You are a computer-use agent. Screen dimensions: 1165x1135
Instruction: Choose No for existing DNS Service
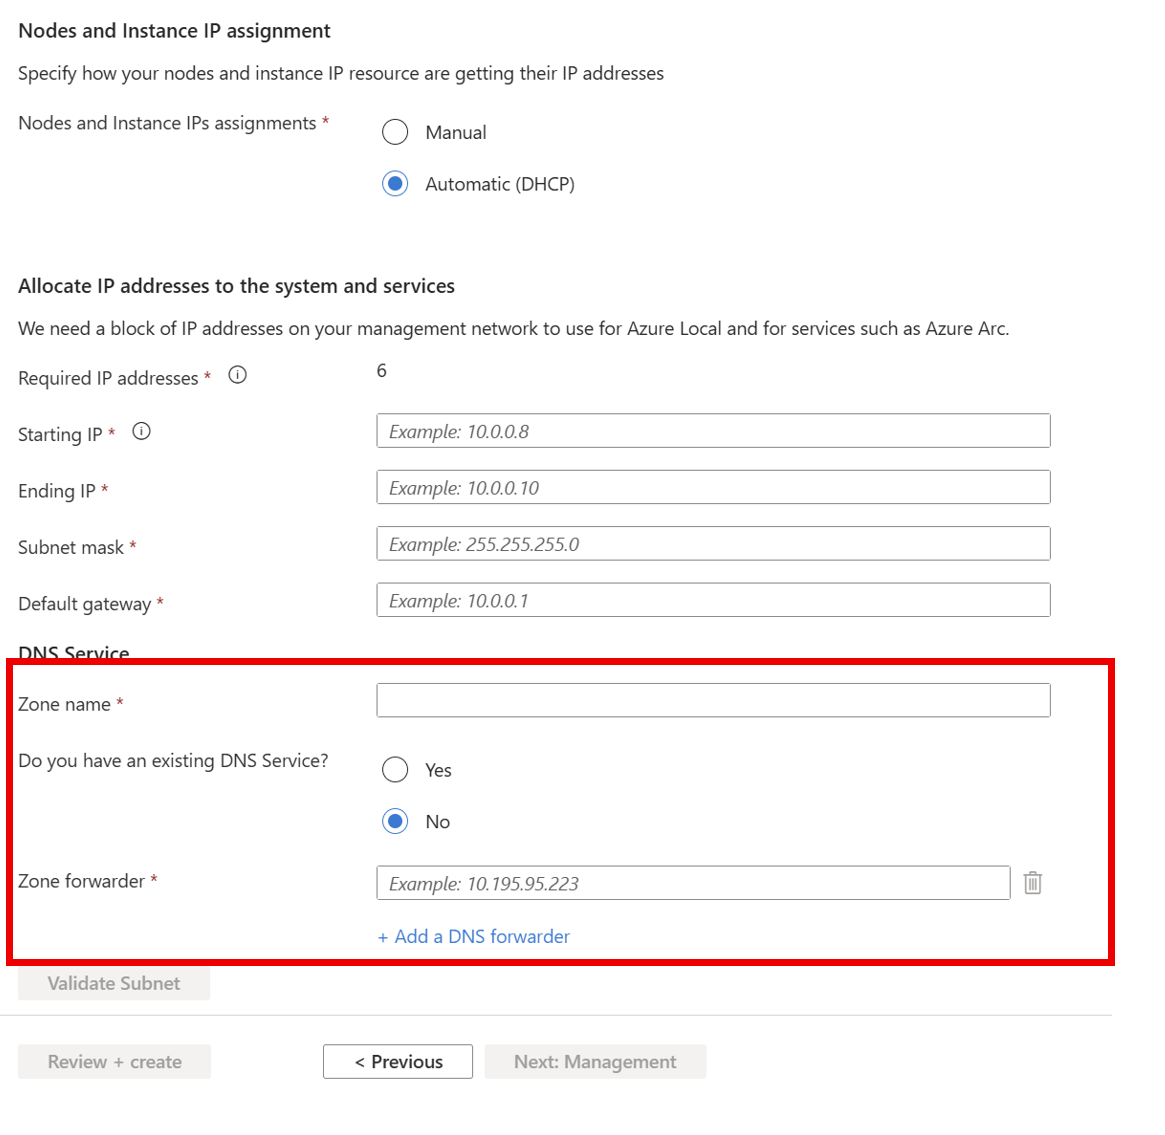point(395,822)
